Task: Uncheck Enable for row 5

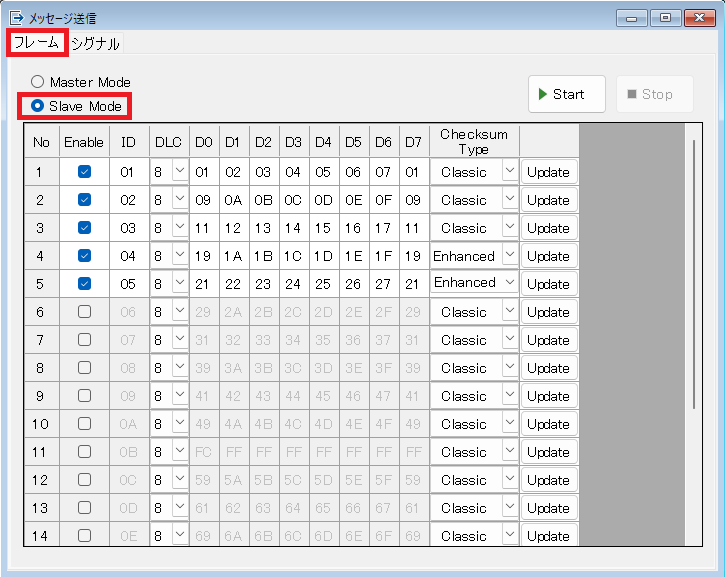Action: (84, 283)
